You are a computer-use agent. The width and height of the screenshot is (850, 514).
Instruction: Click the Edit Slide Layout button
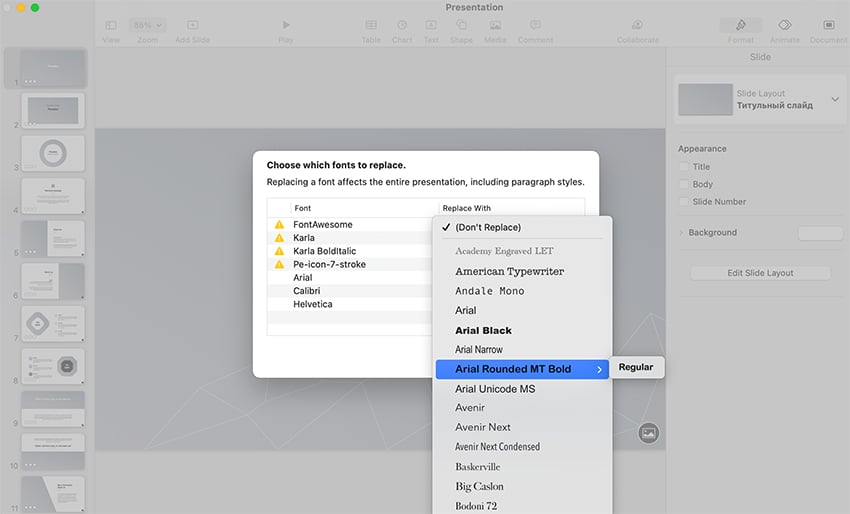(760, 273)
